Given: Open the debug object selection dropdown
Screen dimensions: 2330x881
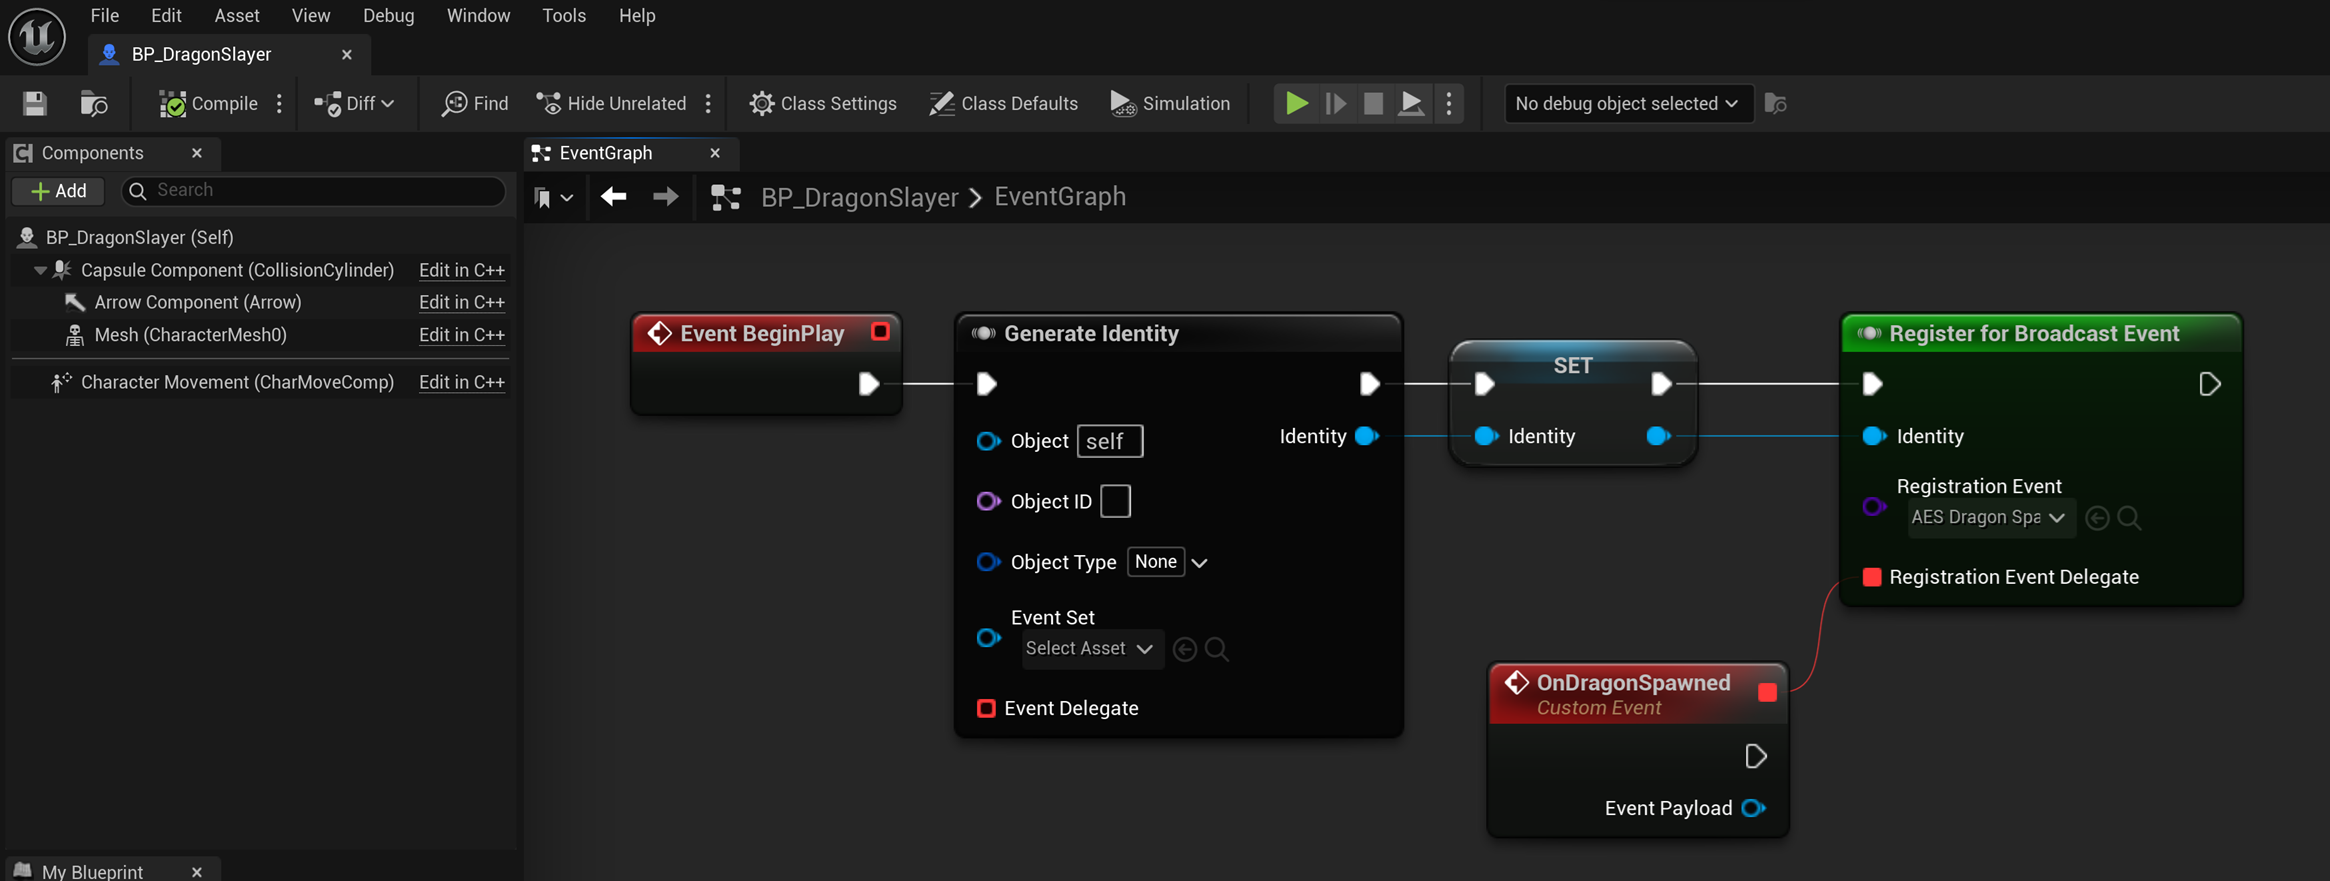Looking at the screenshot, I should (x=1627, y=103).
